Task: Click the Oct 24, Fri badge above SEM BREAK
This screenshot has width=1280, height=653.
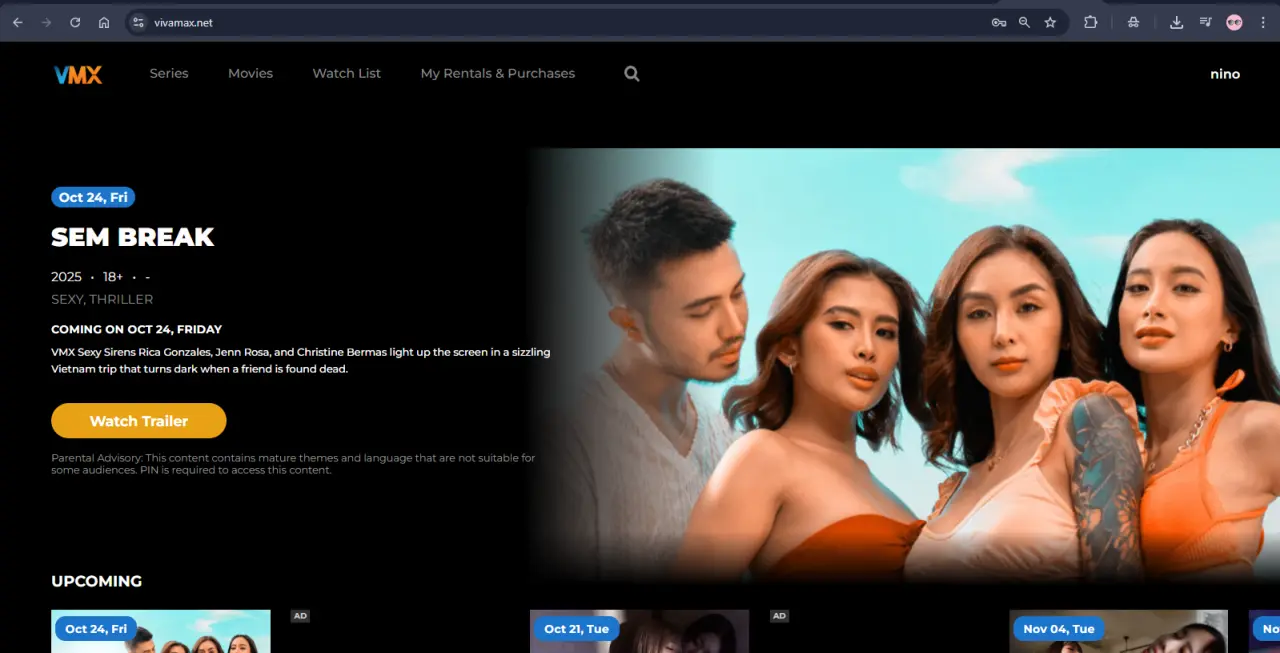Action: [93, 197]
